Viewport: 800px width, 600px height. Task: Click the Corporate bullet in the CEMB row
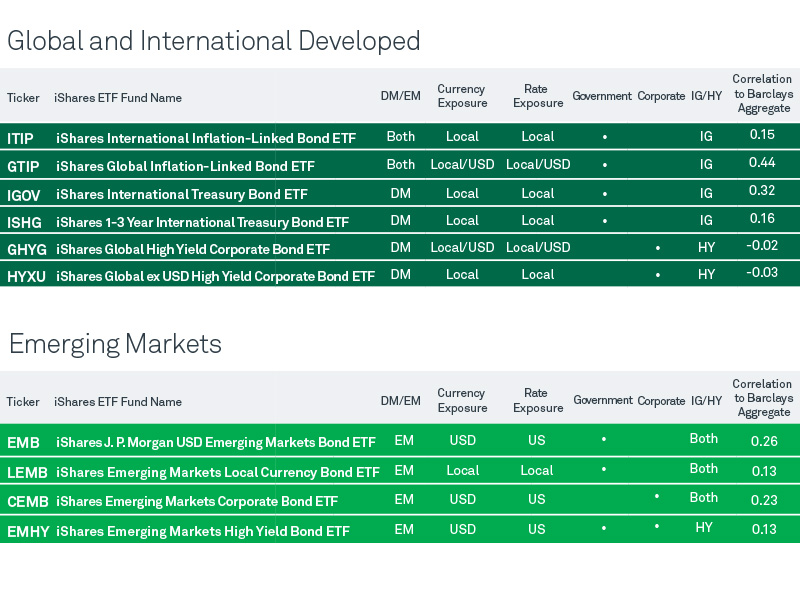click(656, 497)
